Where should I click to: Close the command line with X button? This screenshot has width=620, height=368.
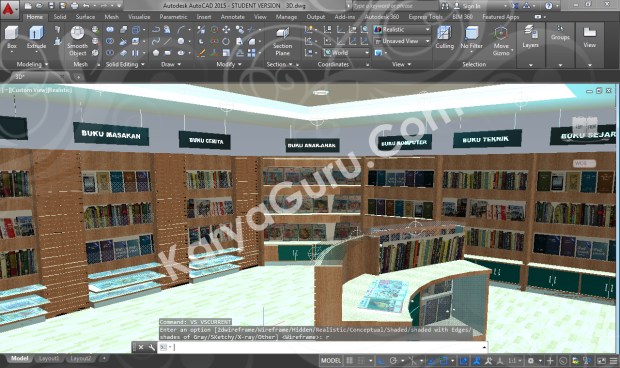coord(141,347)
